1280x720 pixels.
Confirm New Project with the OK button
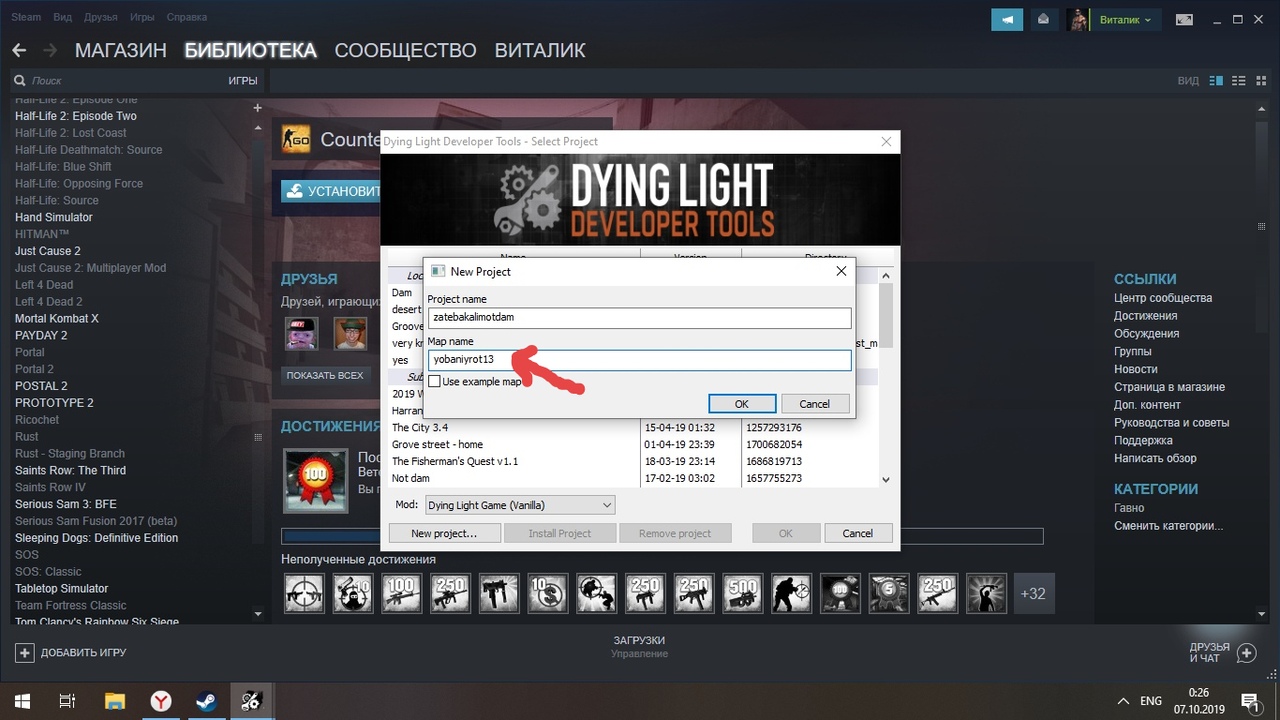point(741,404)
